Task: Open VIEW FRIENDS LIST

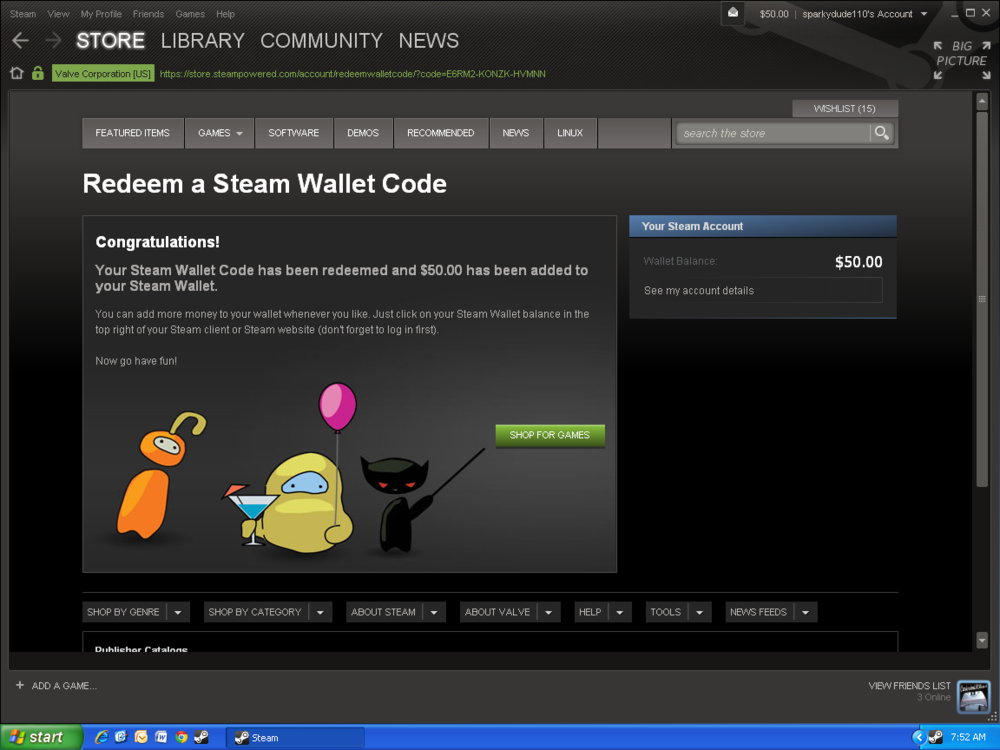Action: pos(909,686)
